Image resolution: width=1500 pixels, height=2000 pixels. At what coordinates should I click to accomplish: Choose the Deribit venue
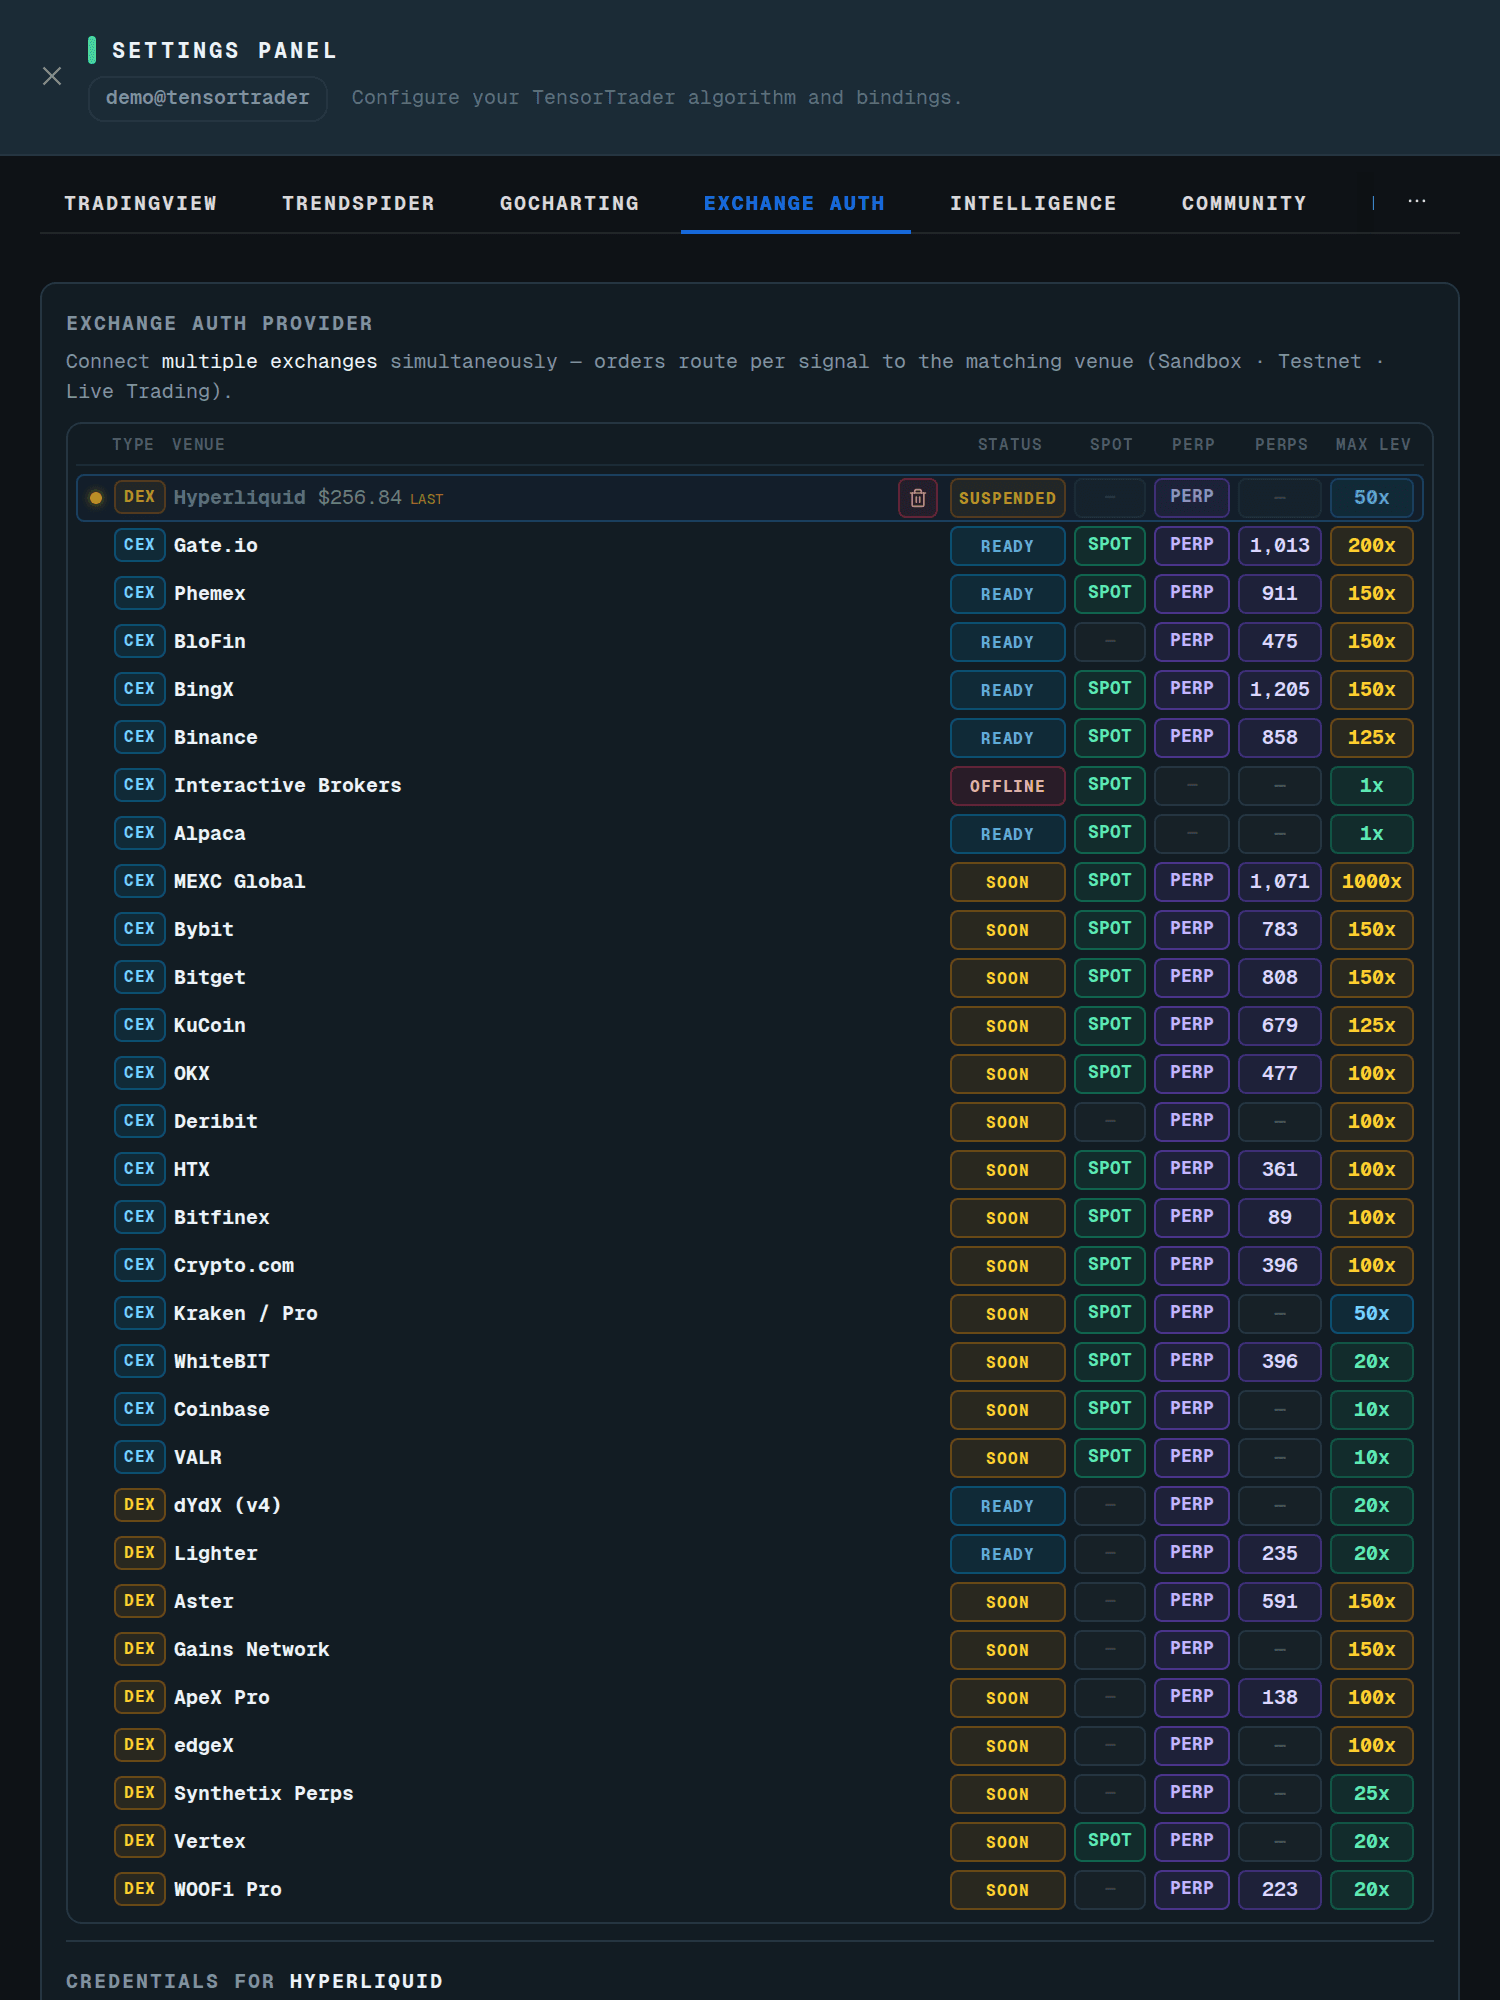pos(750,1122)
